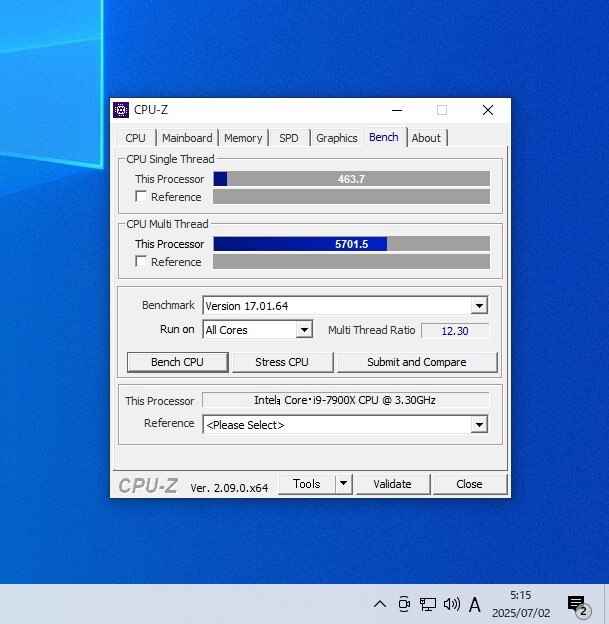609x624 pixels.
Task: Open the CPU tab
Action: pyautogui.click(x=135, y=138)
